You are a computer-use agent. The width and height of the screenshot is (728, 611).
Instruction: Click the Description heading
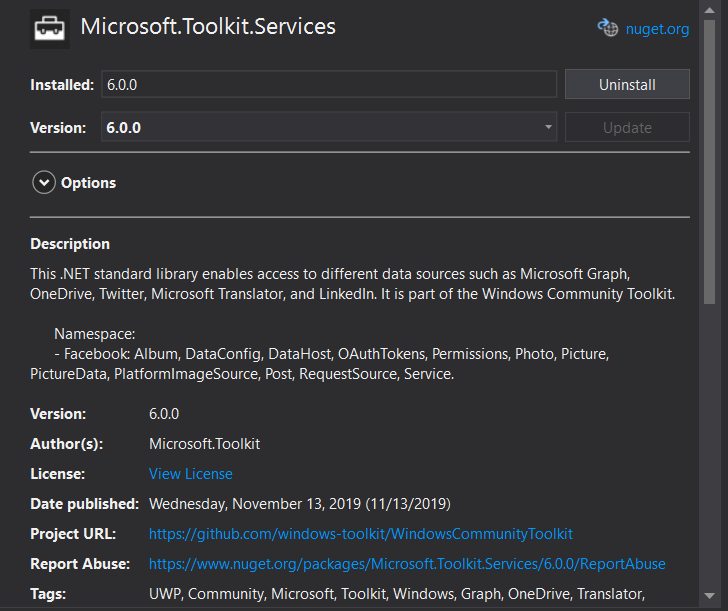70,244
